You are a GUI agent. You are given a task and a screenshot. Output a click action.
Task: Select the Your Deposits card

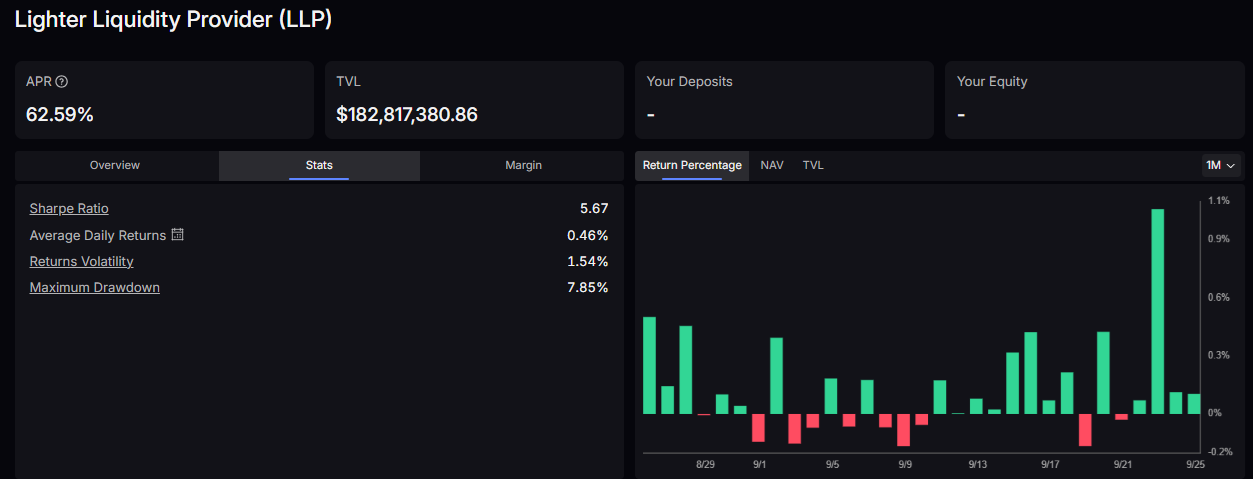click(x=784, y=100)
